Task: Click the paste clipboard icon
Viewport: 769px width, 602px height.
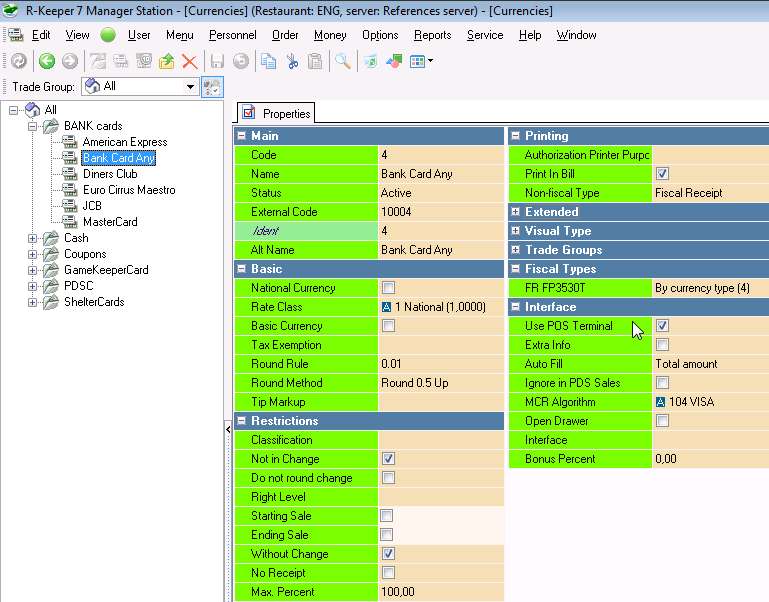Action: click(x=315, y=61)
